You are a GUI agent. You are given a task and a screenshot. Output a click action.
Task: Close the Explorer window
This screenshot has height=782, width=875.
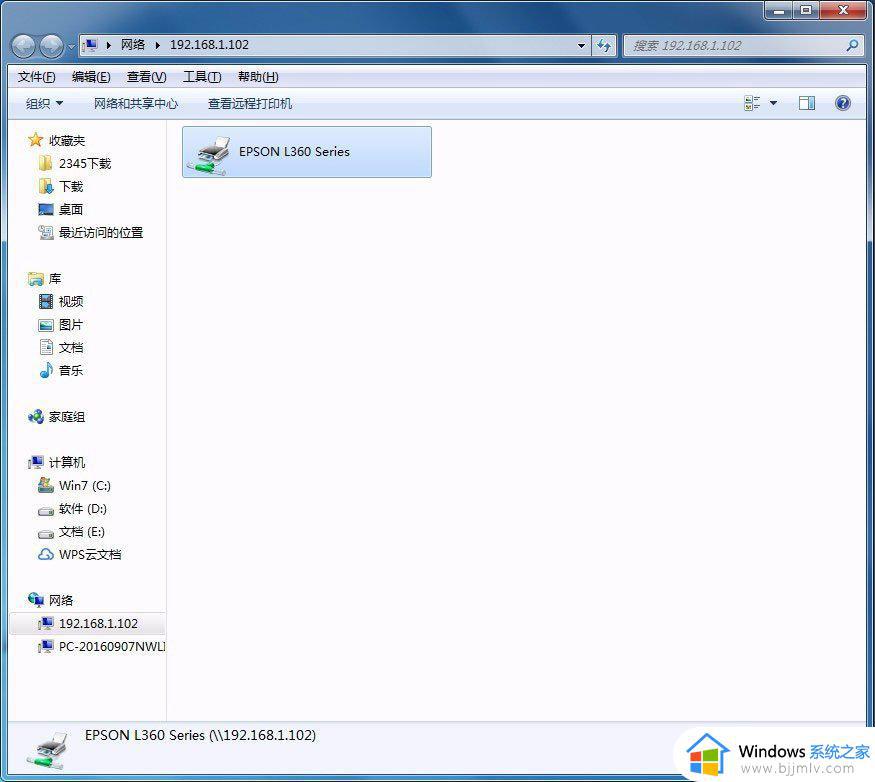[843, 9]
